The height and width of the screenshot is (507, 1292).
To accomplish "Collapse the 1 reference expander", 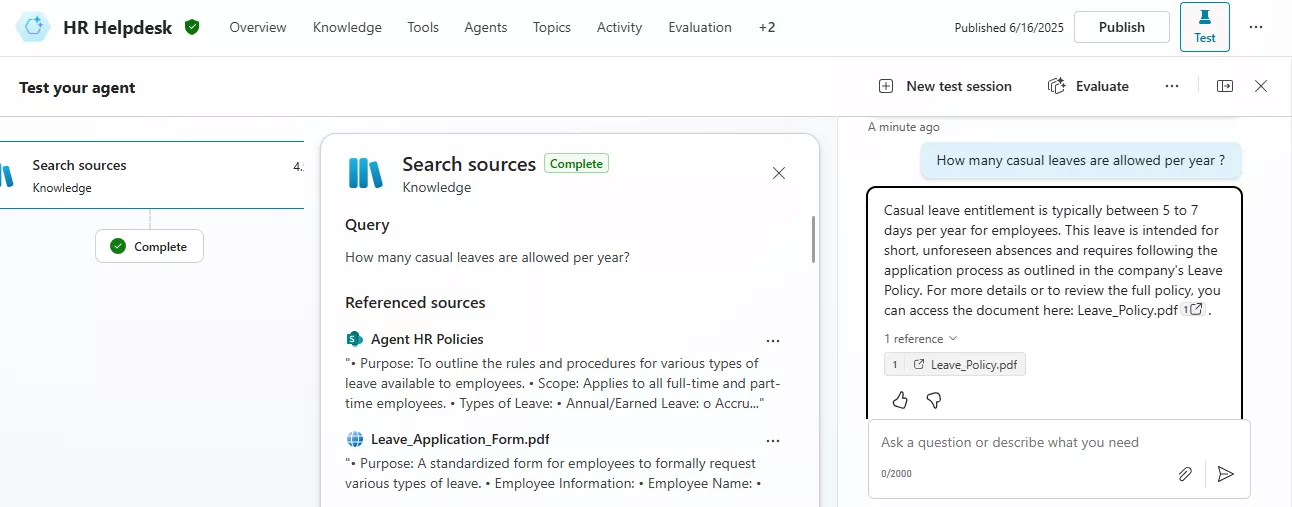I will click(x=920, y=339).
